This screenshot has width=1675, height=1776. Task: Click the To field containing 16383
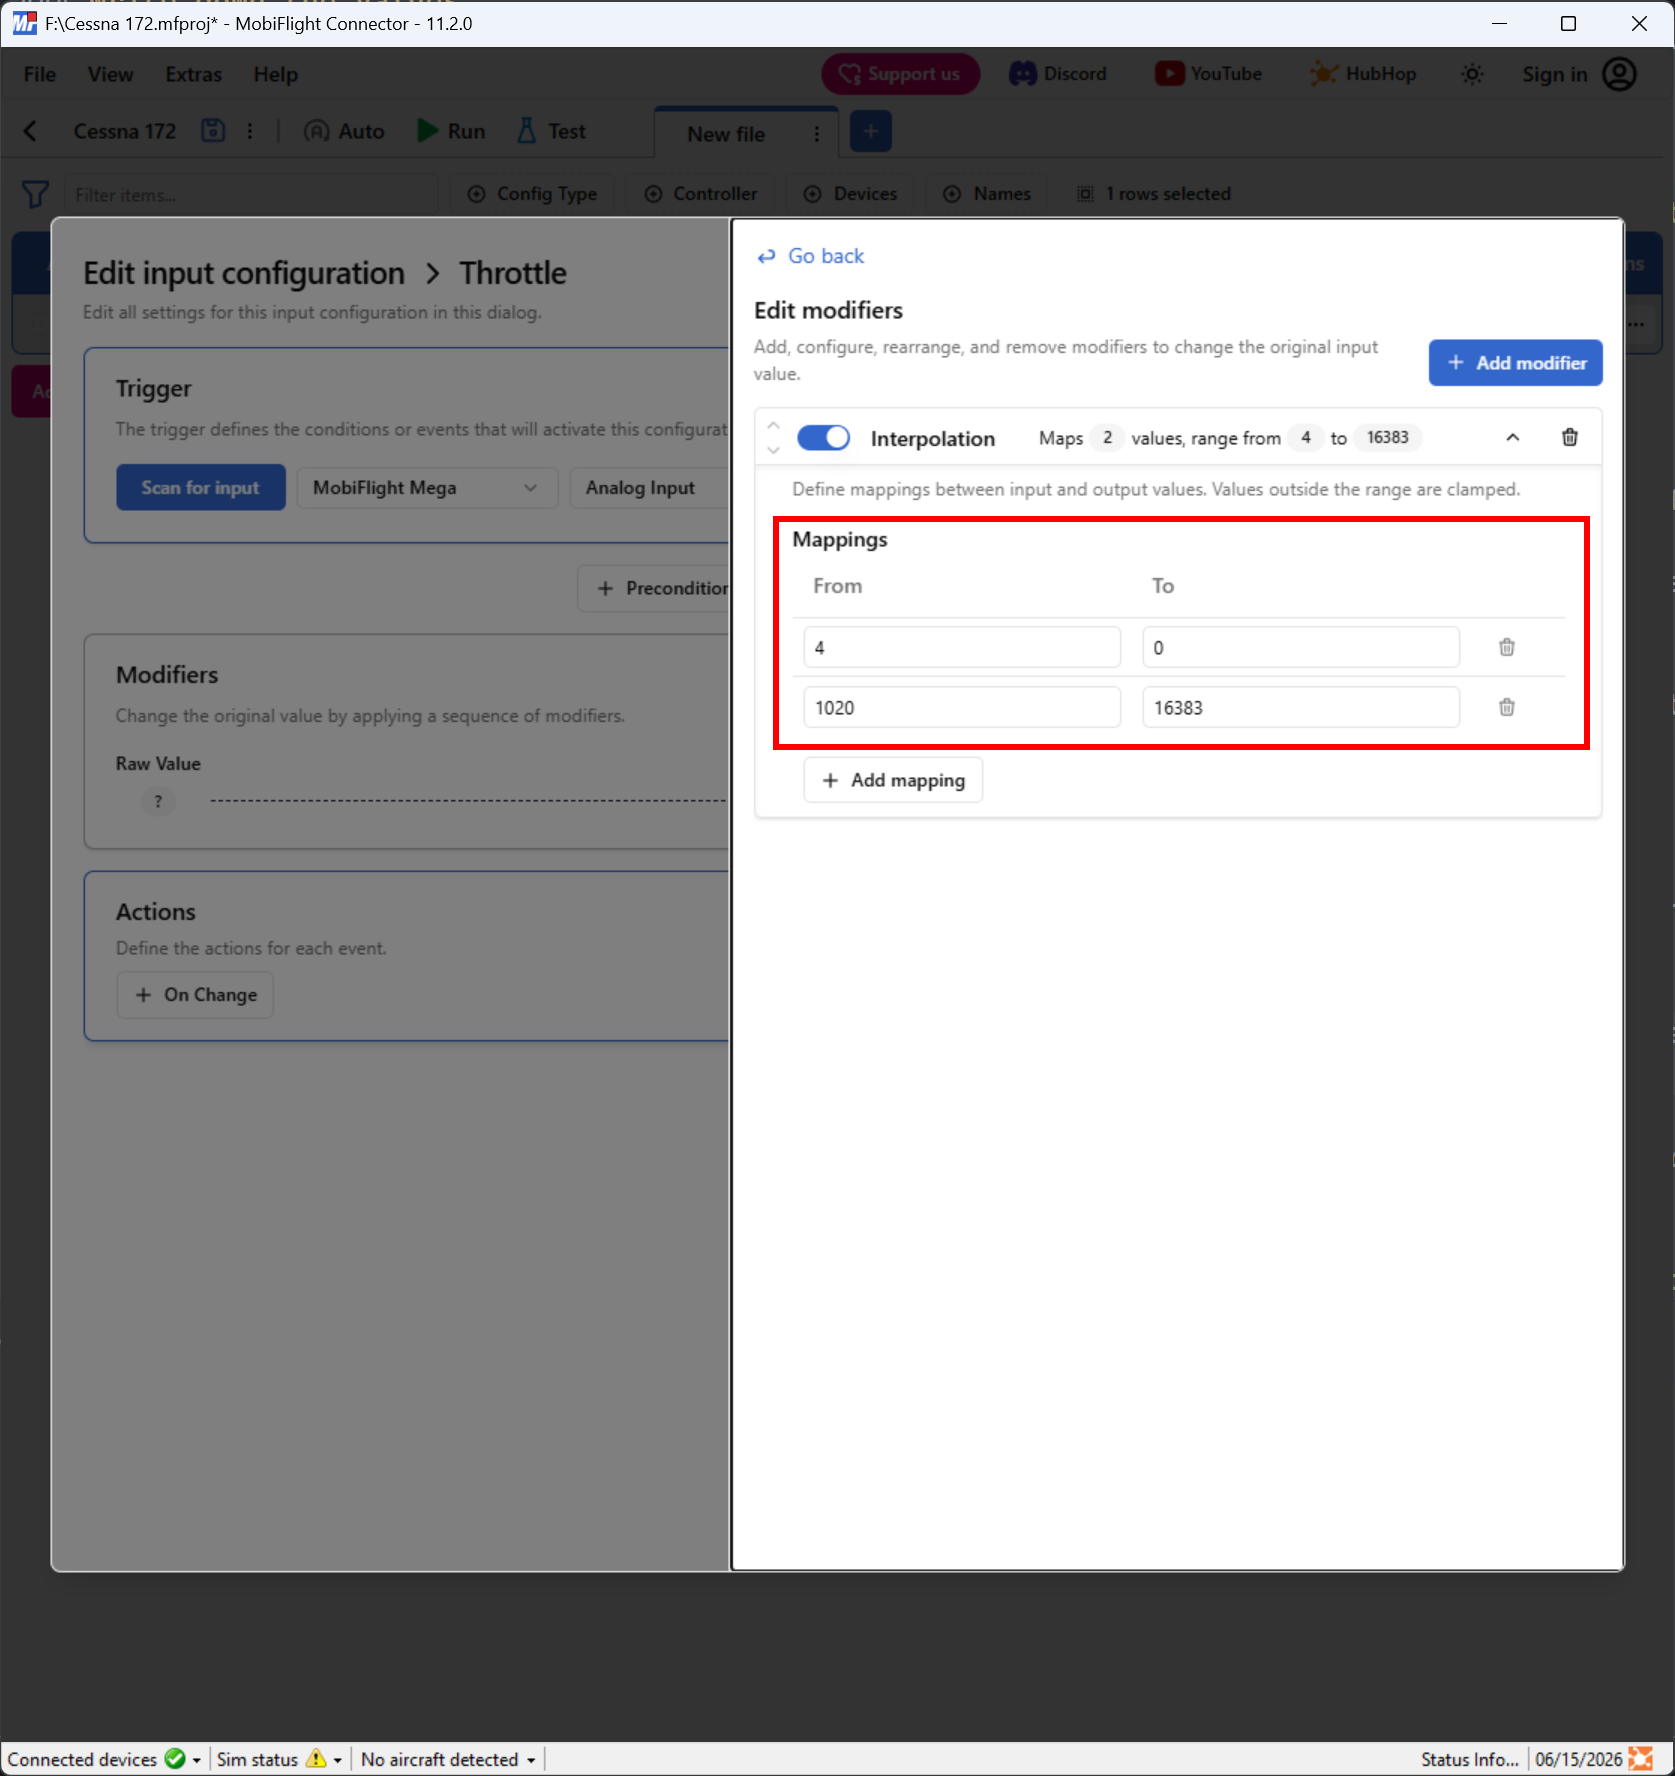coord(1300,708)
